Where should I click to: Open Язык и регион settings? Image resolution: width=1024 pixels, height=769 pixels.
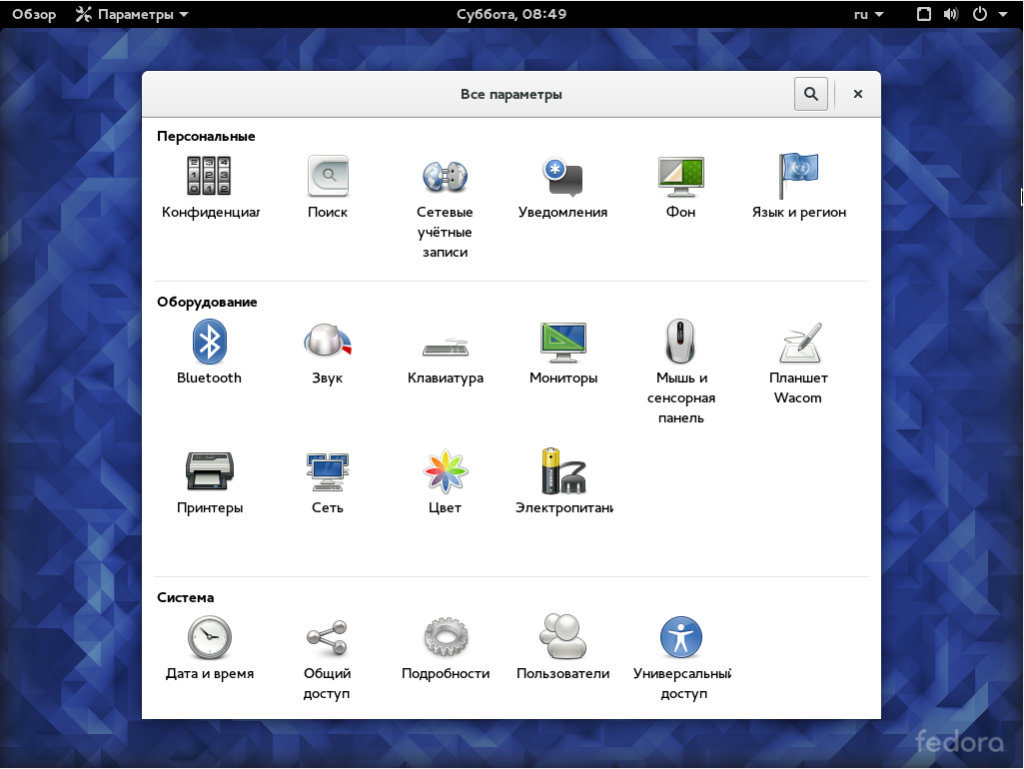click(799, 186)
